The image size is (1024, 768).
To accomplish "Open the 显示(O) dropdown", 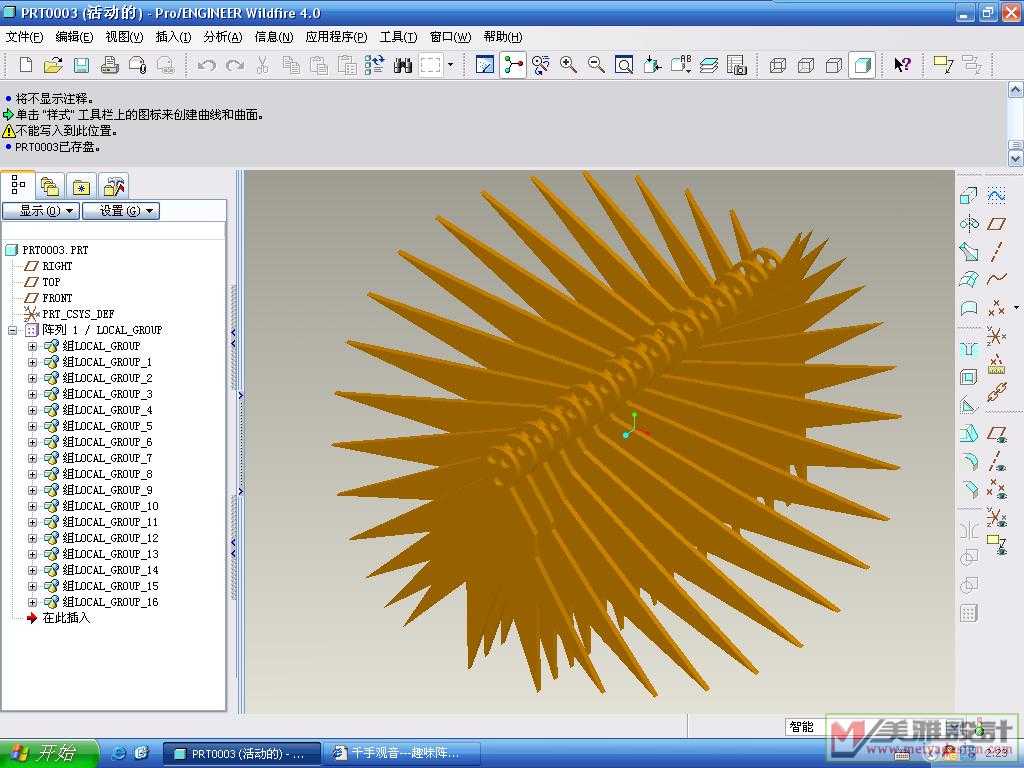I will coord(41,211).
